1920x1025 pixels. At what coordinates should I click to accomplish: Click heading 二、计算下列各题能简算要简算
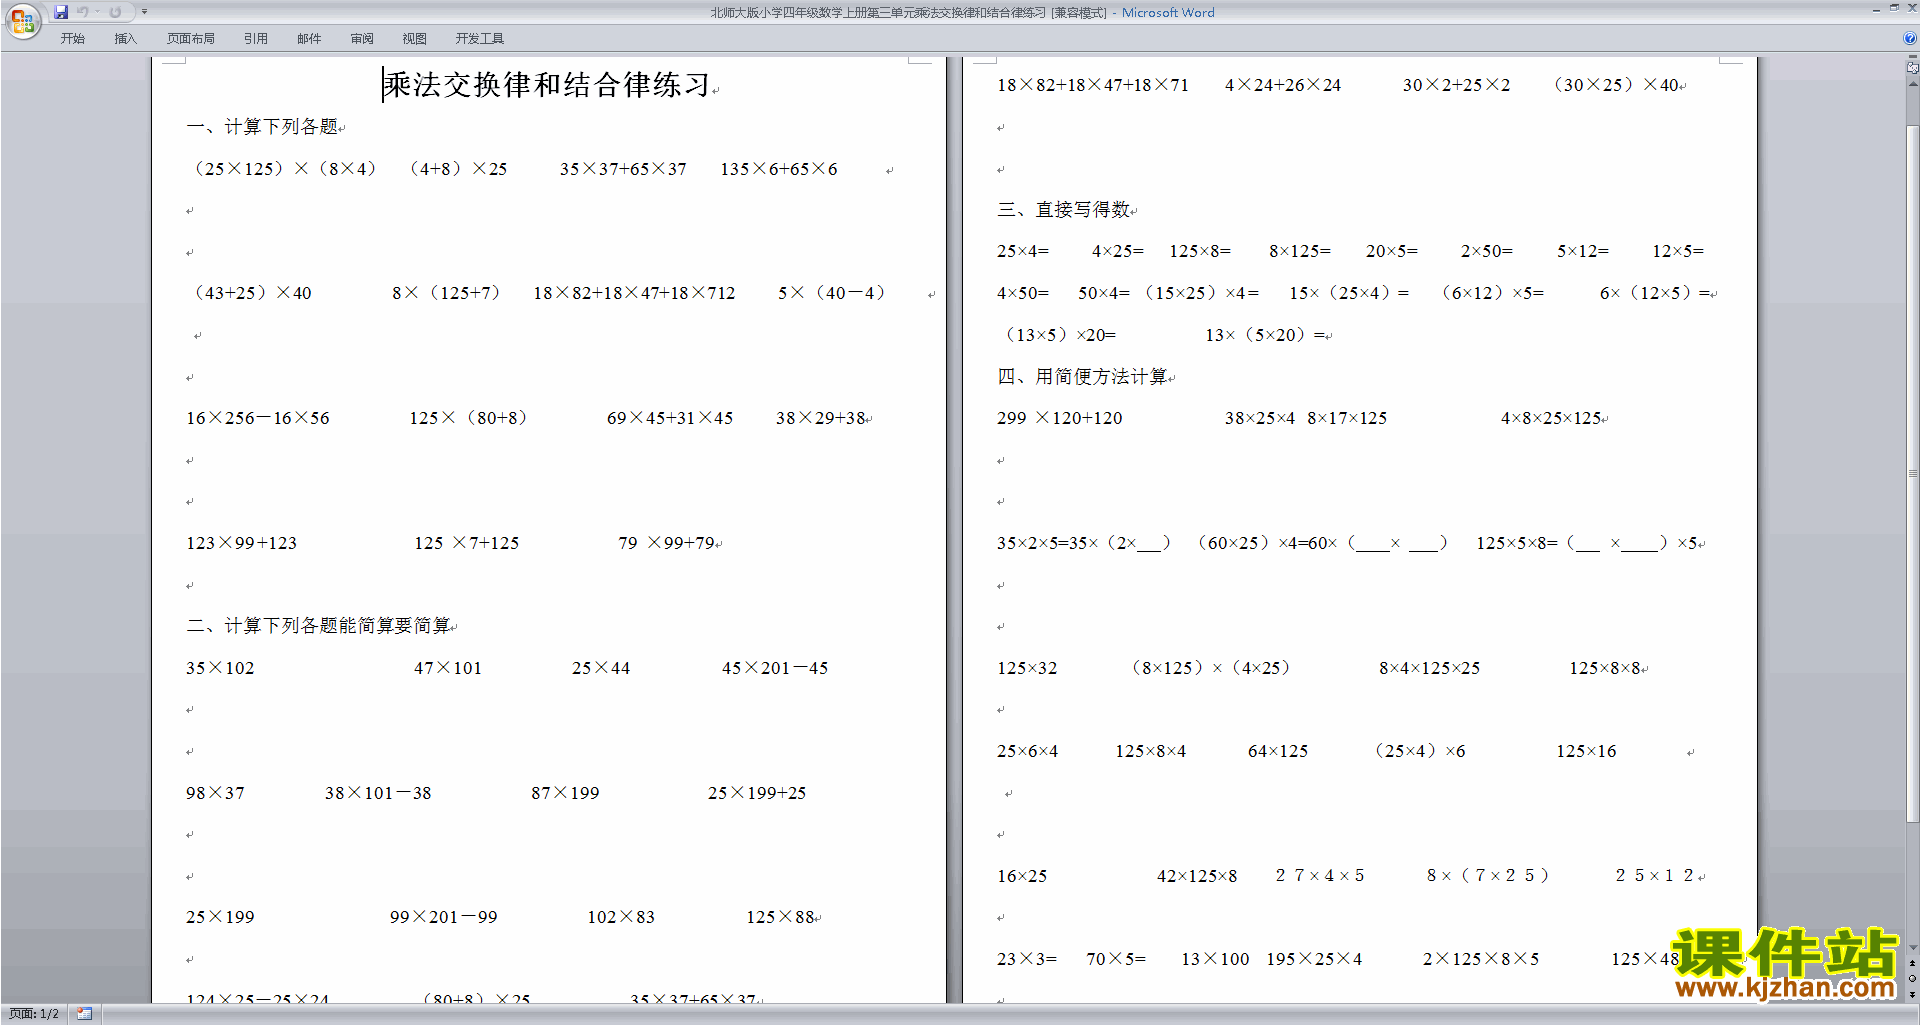pos(318,626)
